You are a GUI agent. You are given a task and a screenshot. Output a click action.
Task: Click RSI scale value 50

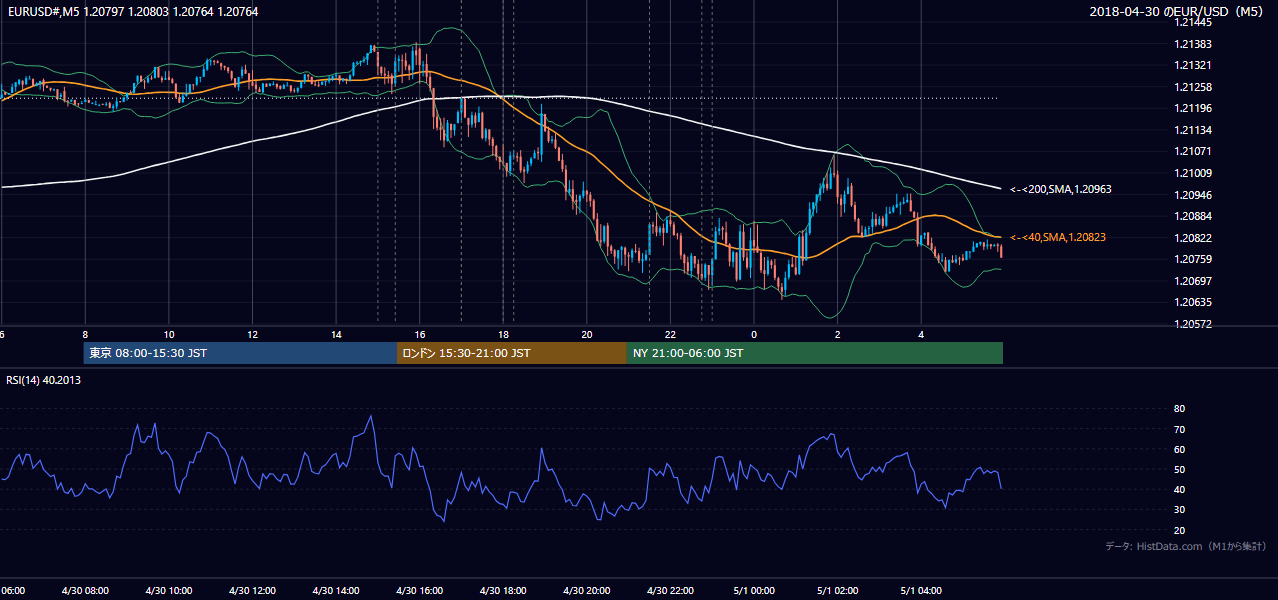point(1179,469)
